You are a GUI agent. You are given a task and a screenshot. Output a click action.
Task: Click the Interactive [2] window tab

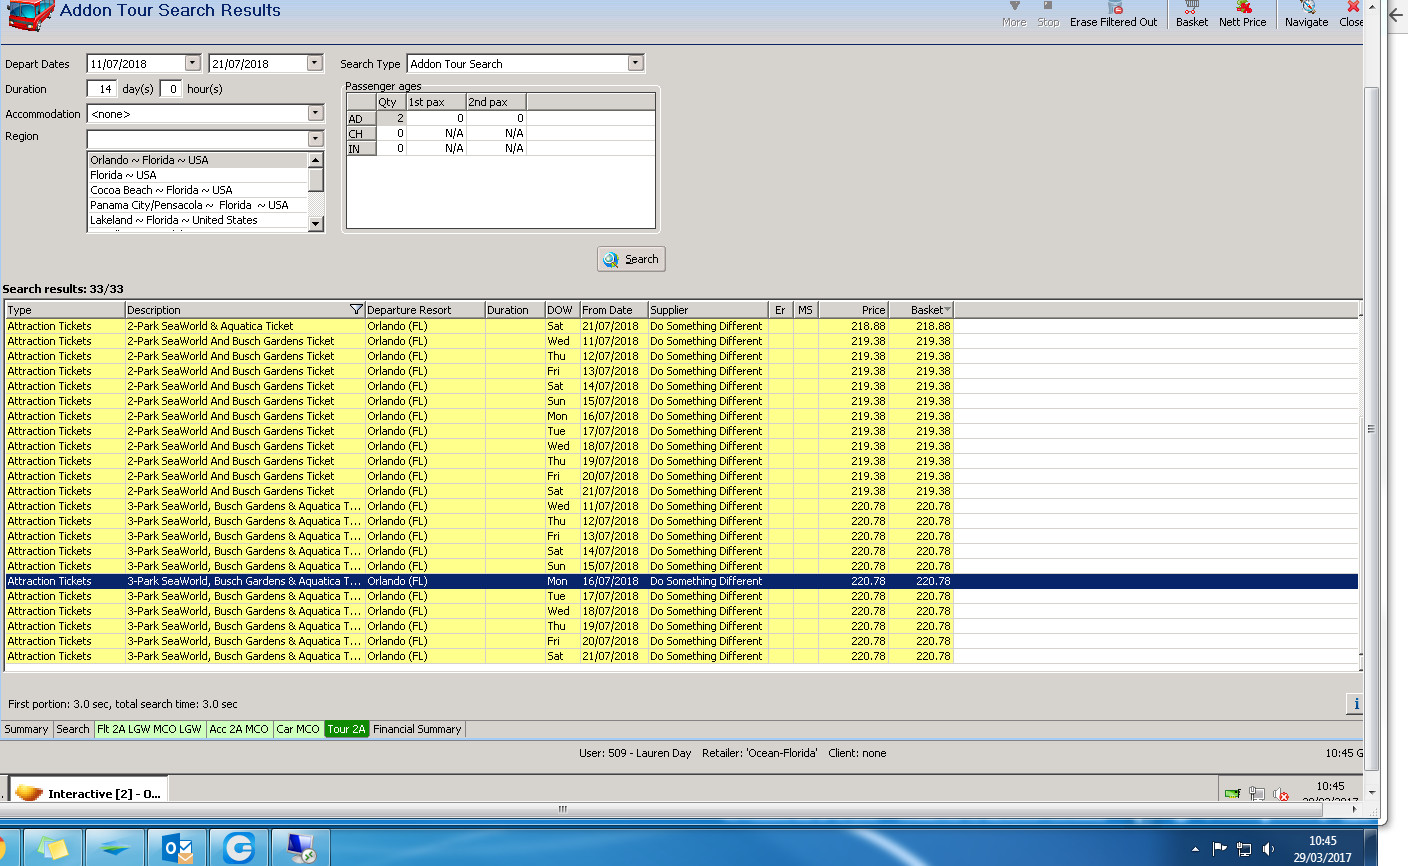[89, 792]
